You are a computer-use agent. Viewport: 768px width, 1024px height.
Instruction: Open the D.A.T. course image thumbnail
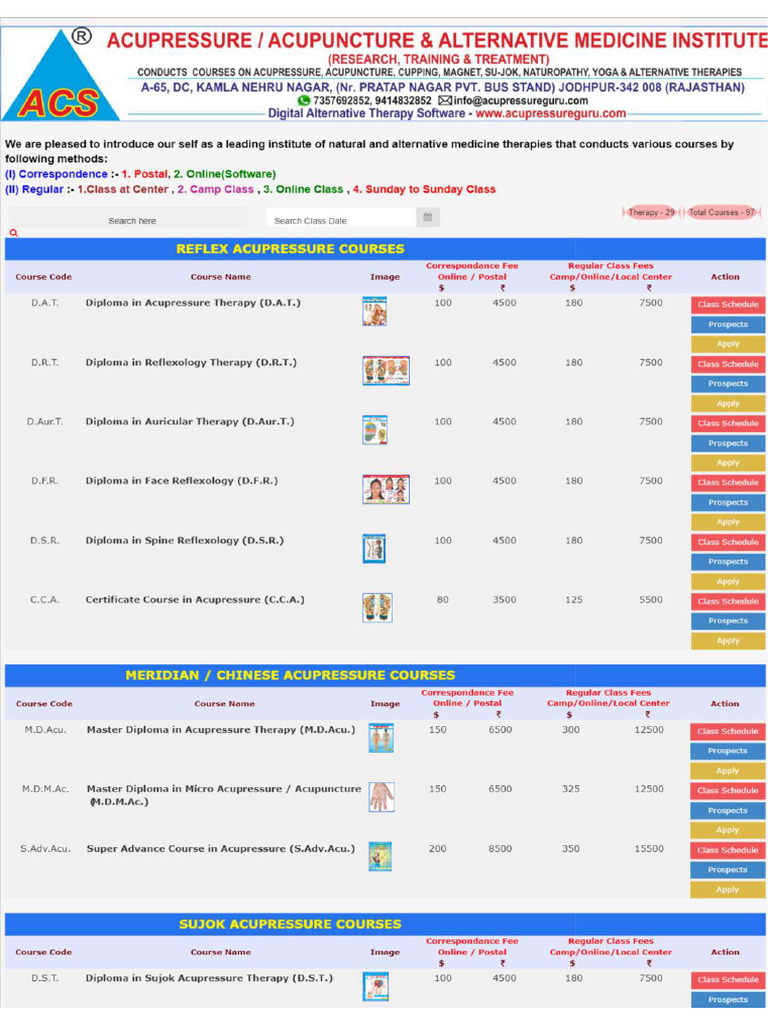tap(375, 312)
